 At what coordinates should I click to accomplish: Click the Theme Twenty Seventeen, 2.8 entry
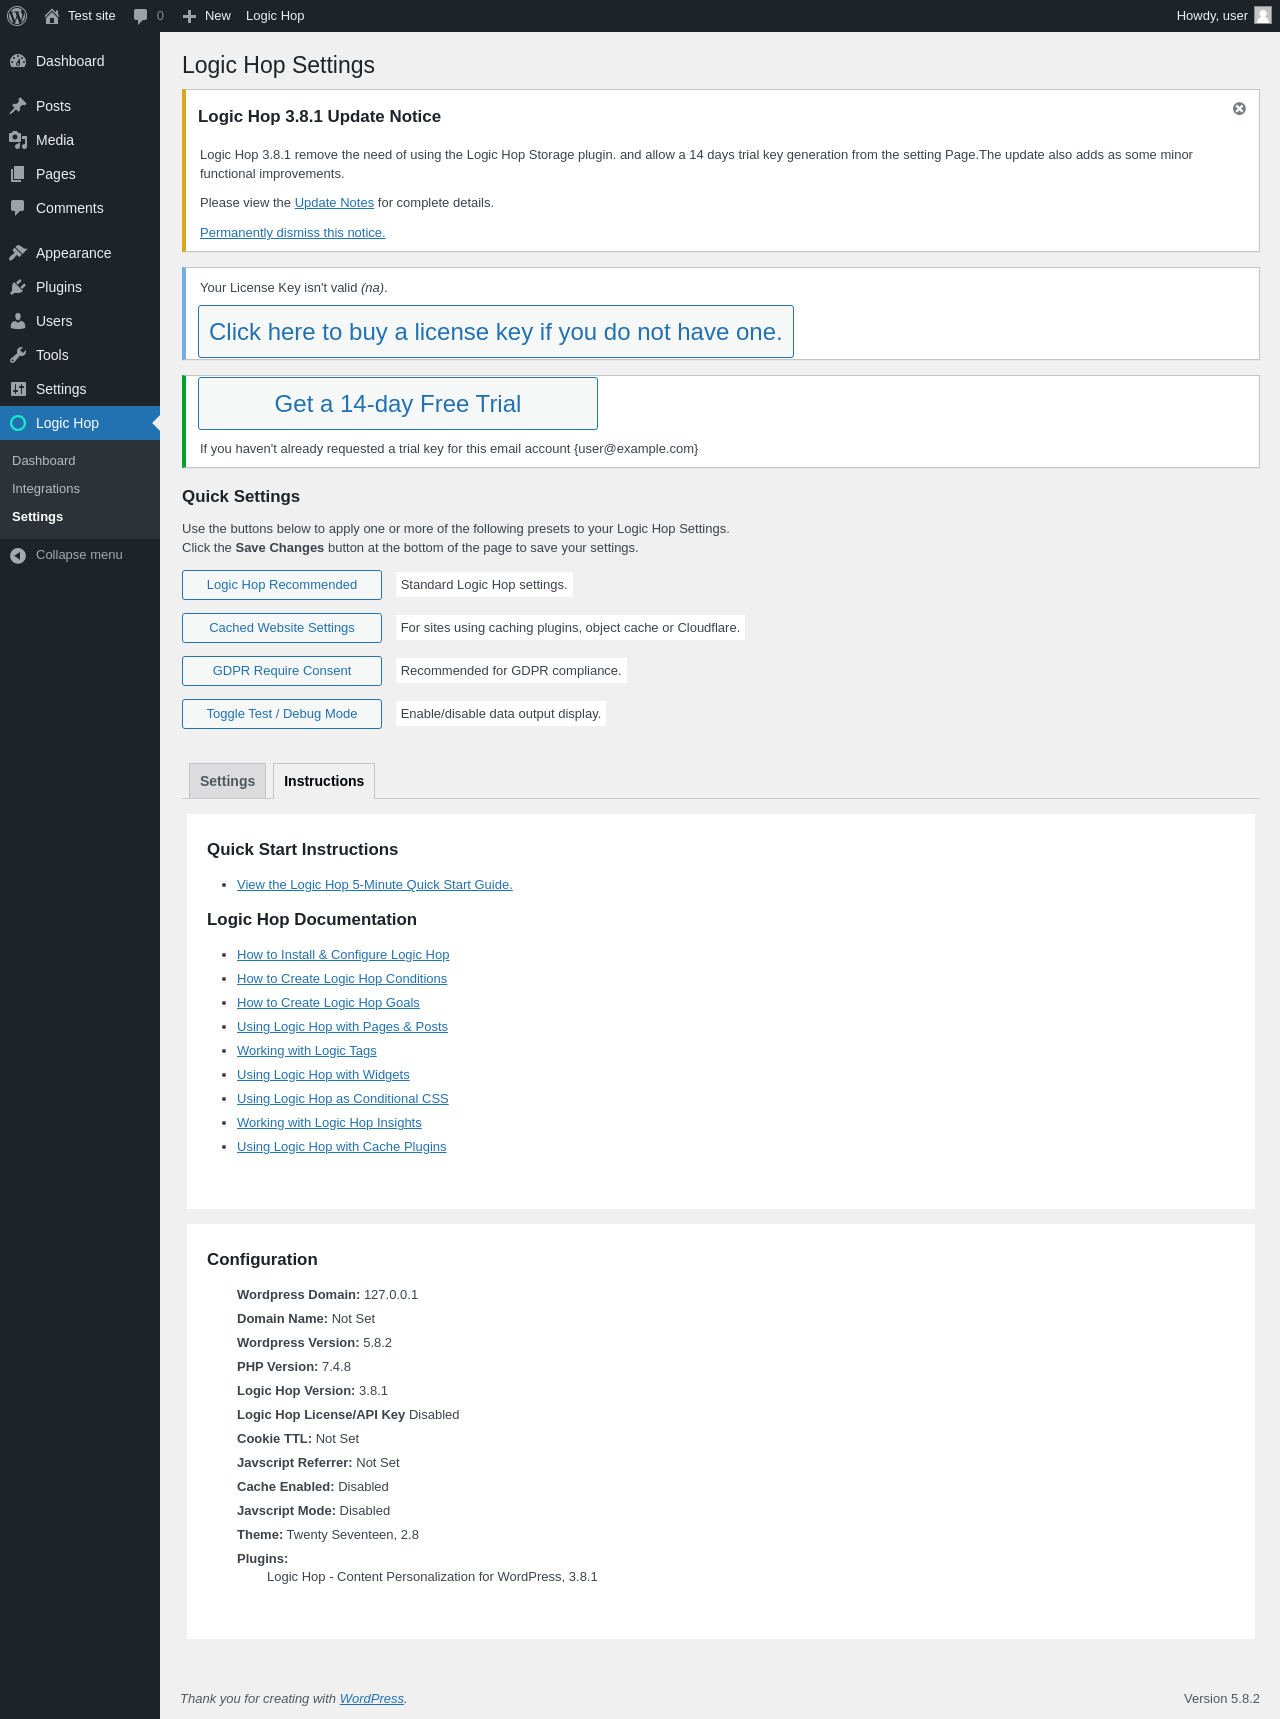pyautogui.click(x=328, y=1535)
